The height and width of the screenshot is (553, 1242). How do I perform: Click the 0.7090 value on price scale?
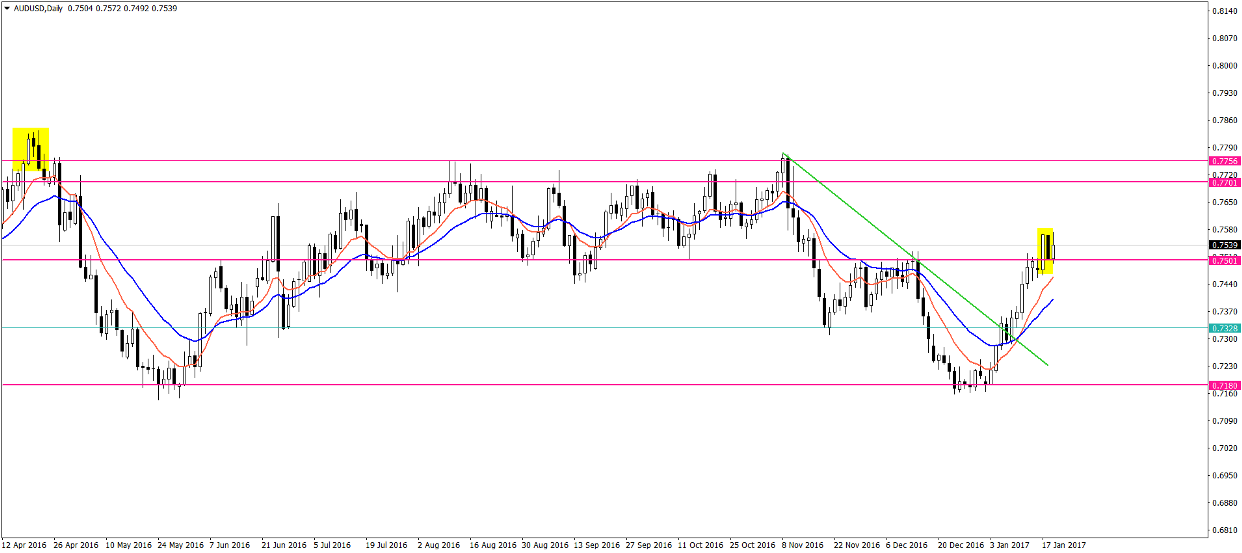(x=1225, y=421)
